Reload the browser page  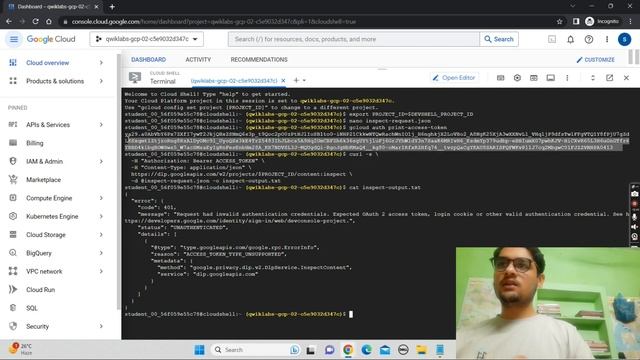[x=36, y=21]
